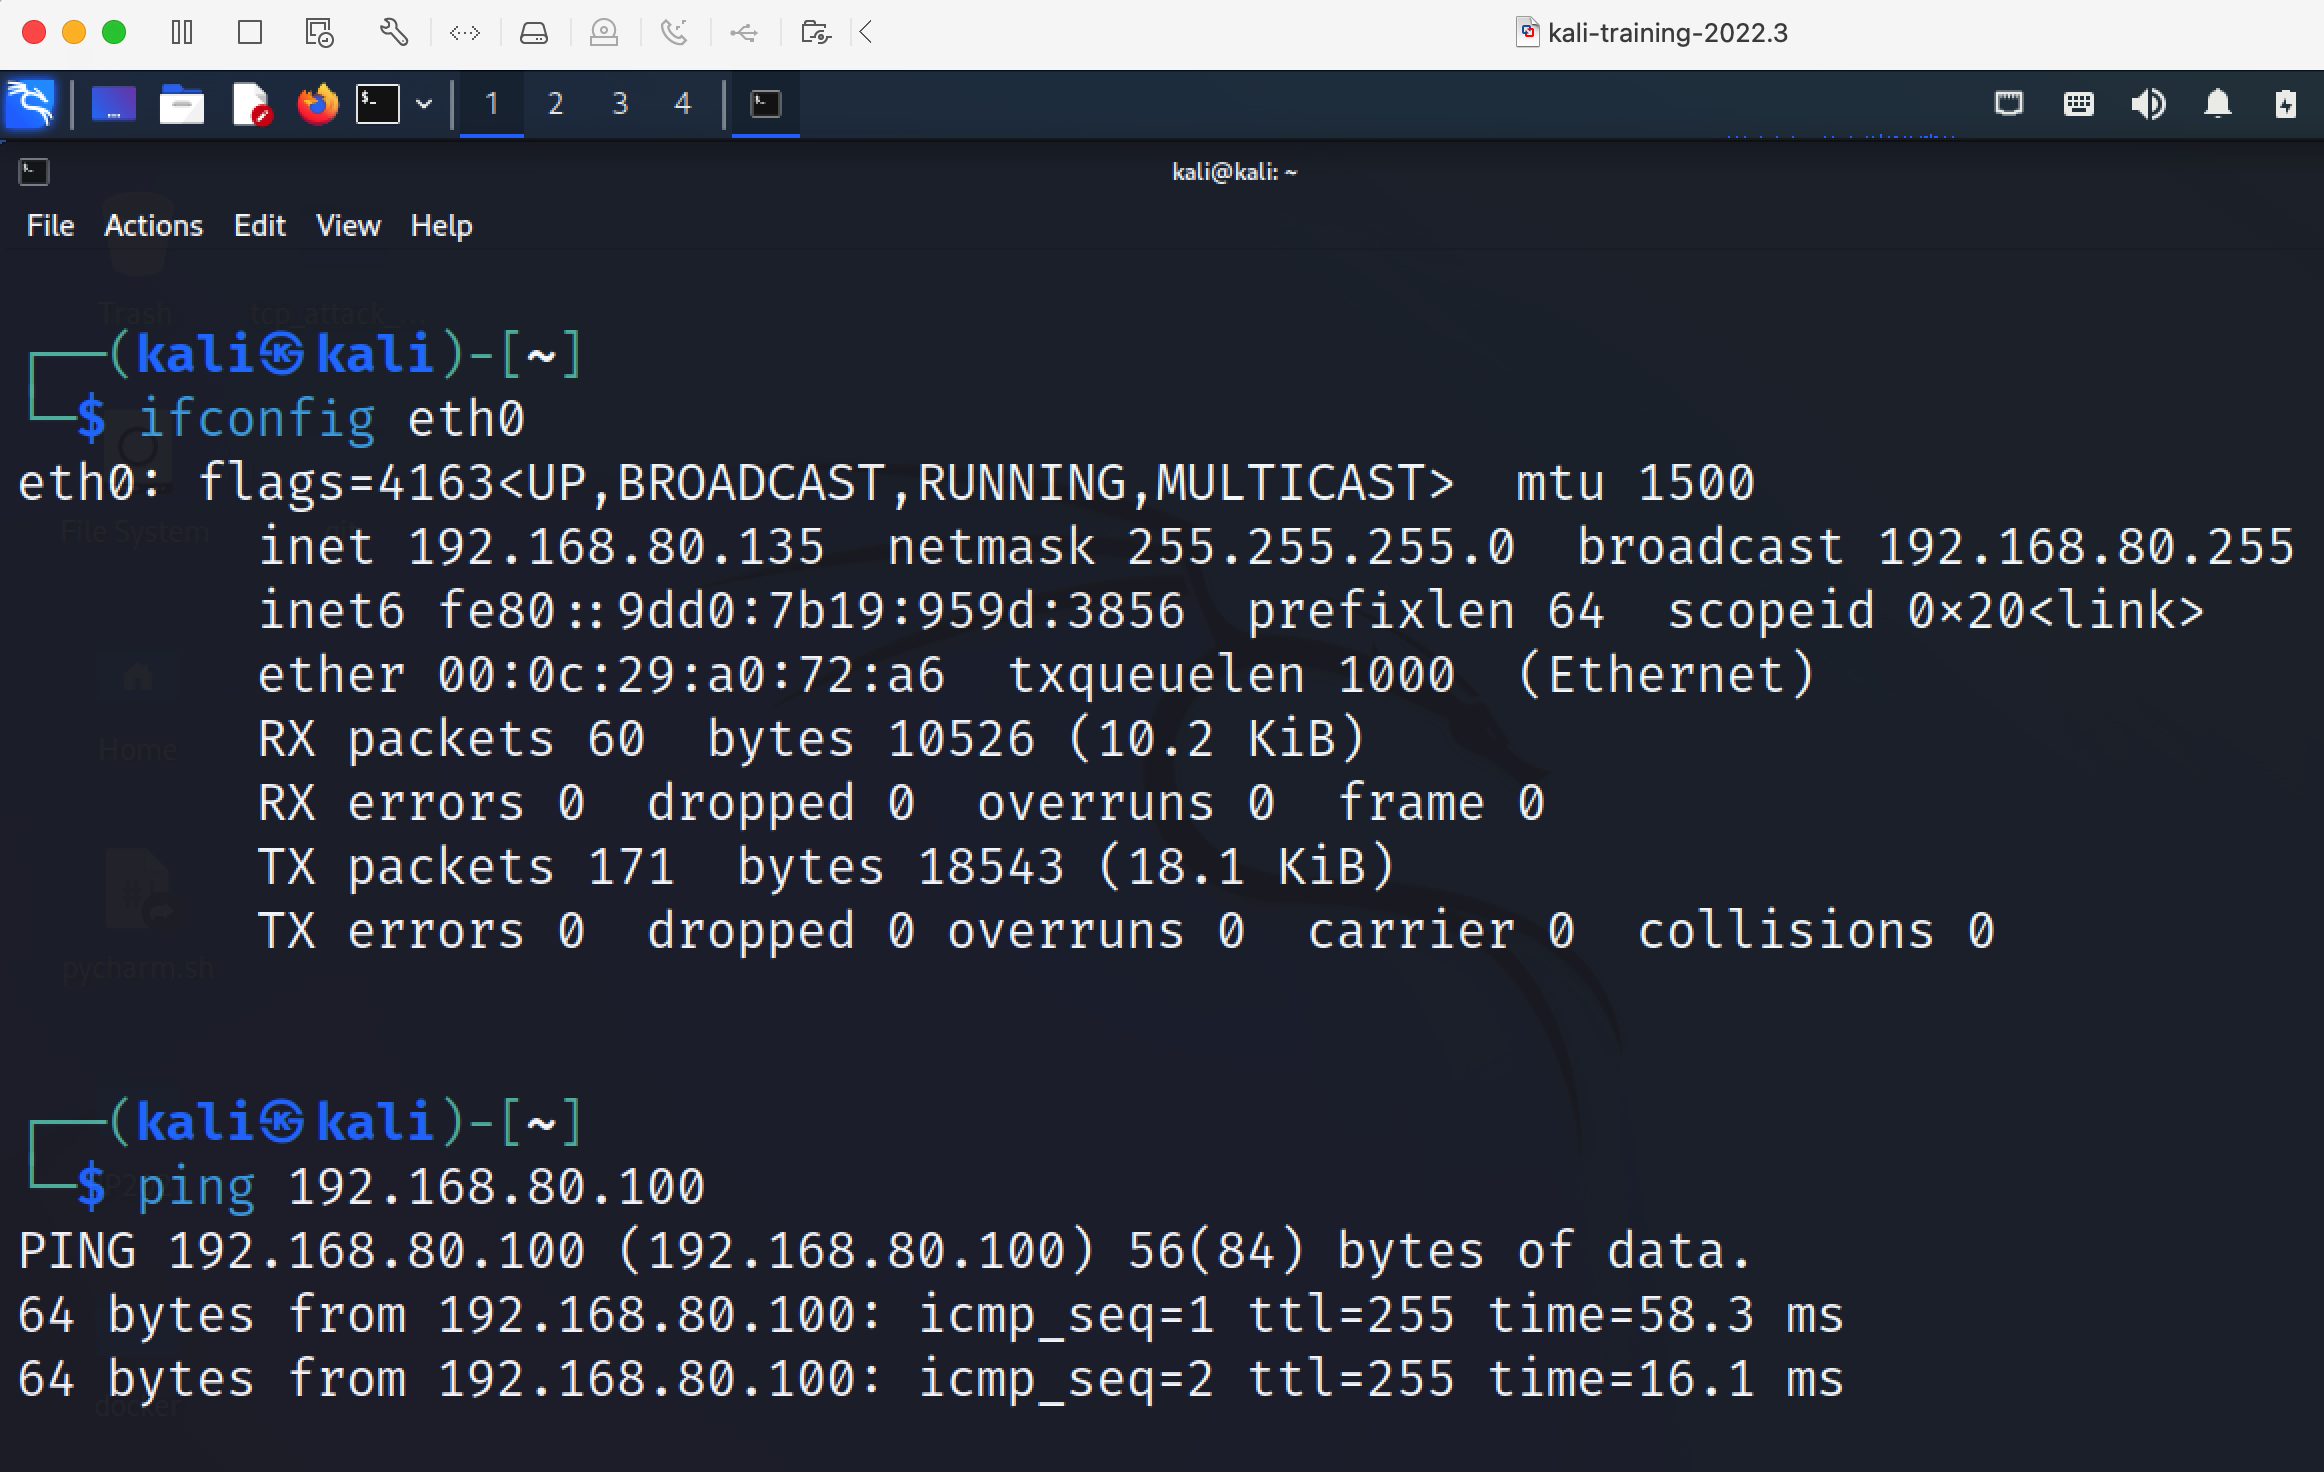Click the network connection tray icon
Screen dimensions: 2324x1472
tap(2009, 104)
